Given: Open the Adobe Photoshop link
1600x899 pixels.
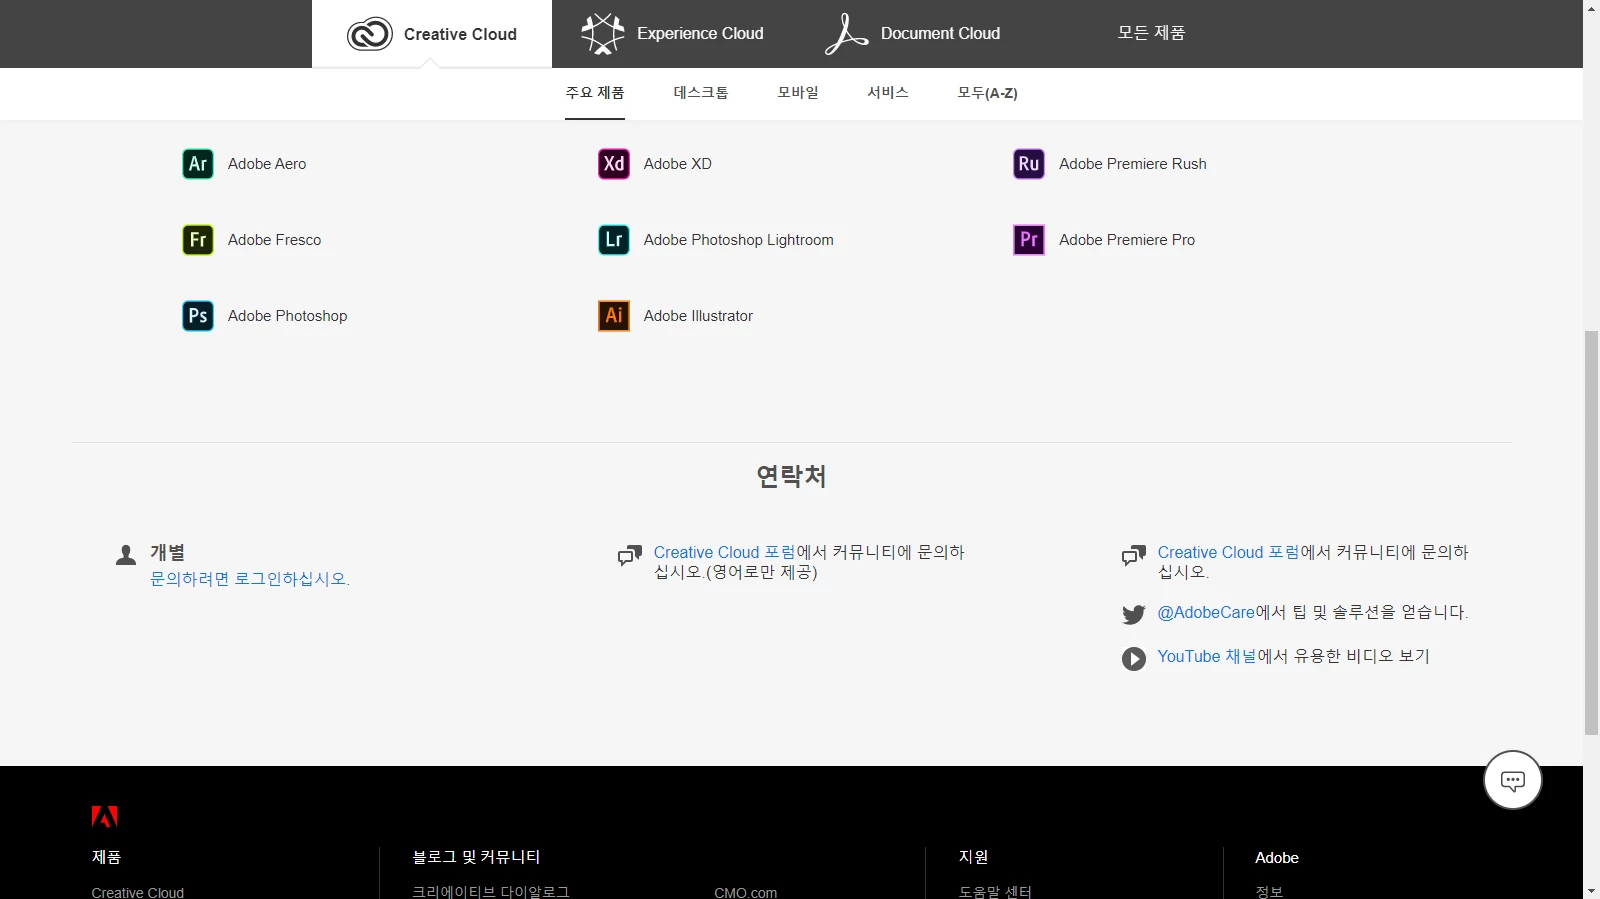Looking at the screenshot, I should click(288, 316).
